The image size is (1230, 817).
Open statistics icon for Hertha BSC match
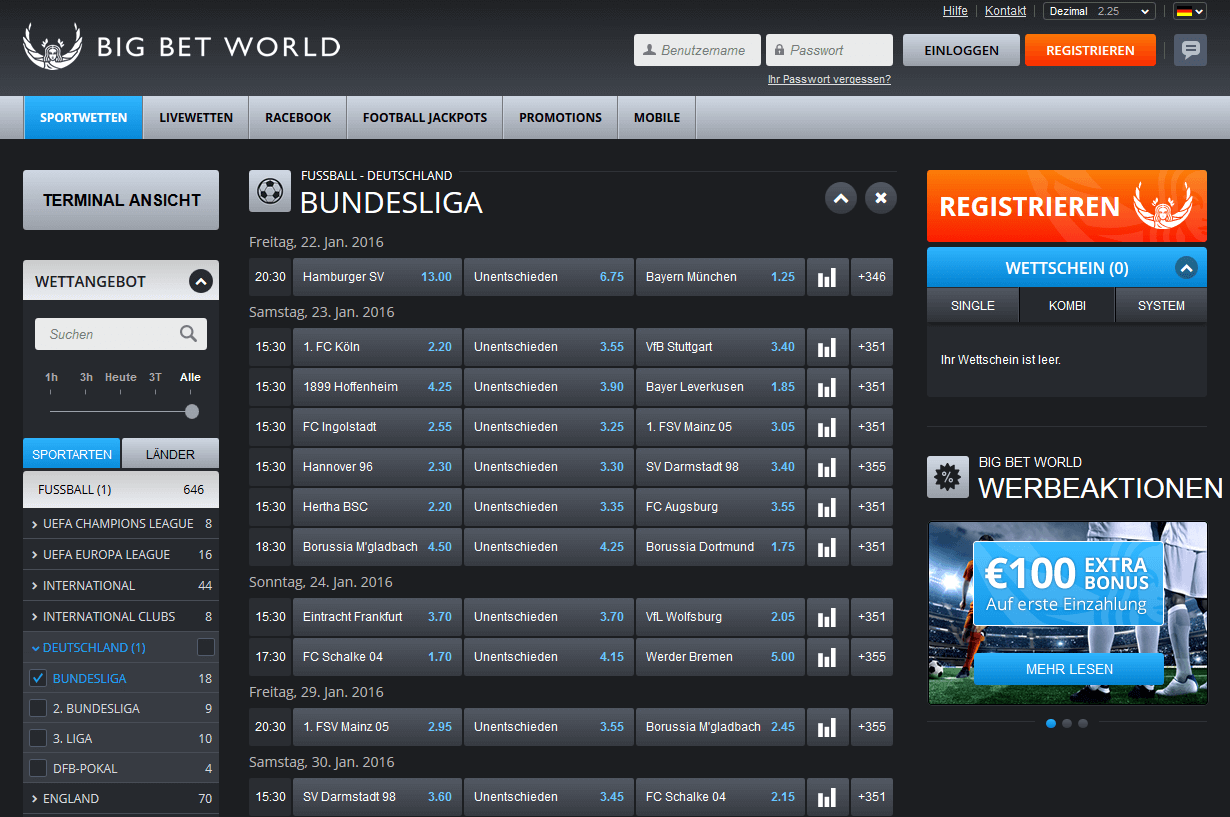click(827, 507)
